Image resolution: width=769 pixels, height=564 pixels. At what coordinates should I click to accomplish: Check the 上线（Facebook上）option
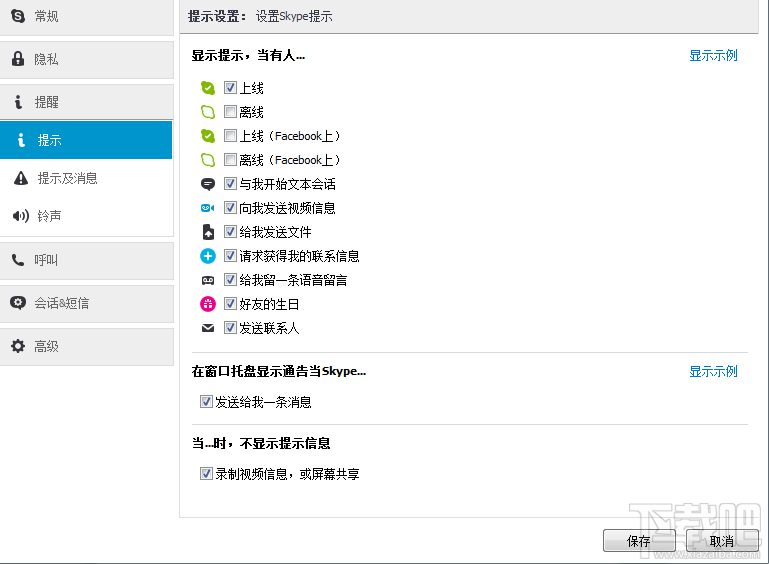(x=230, y=136)
